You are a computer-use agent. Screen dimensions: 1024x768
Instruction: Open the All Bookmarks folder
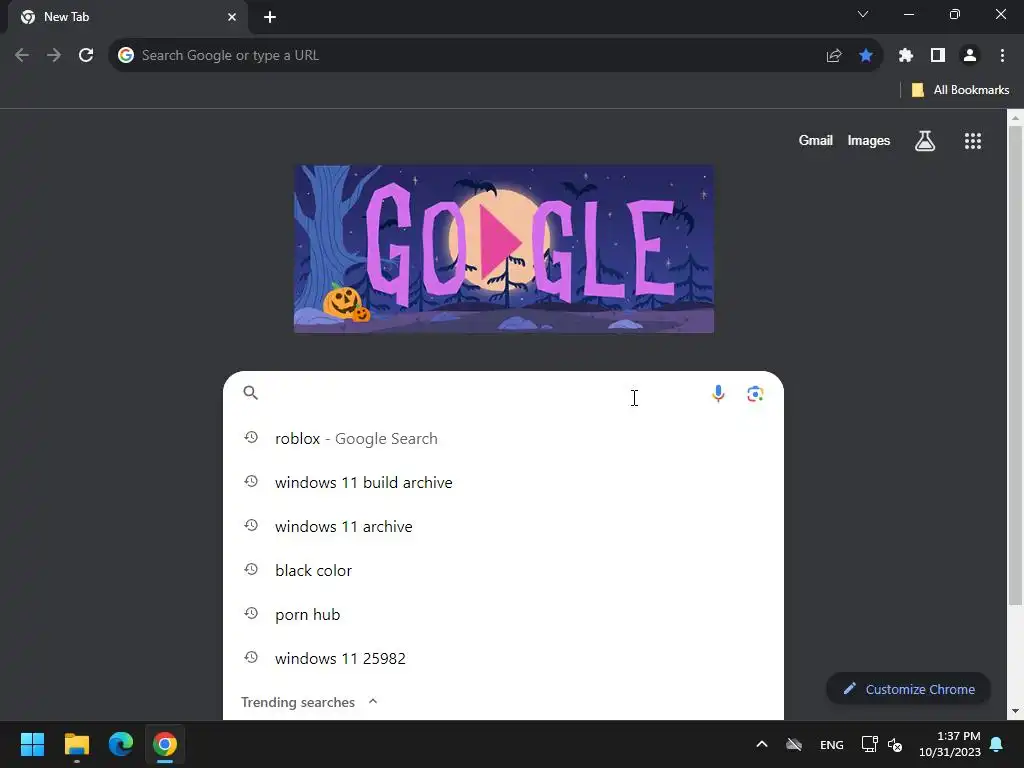(x=960, y=90)
